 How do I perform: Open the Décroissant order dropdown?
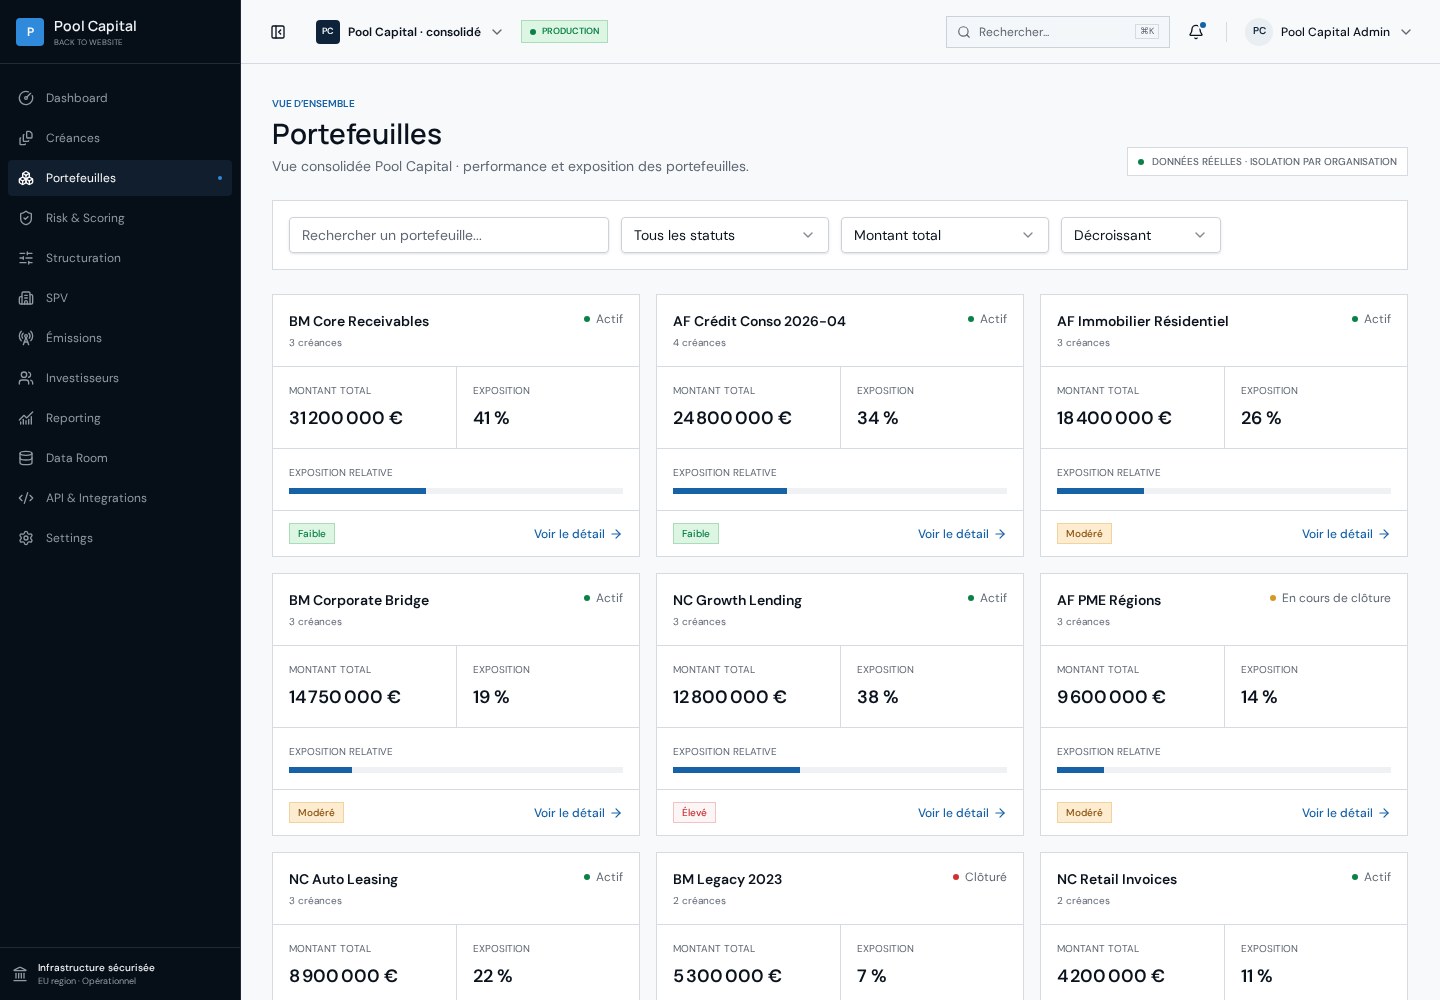pyautogui.click(x=1141, y=235)
